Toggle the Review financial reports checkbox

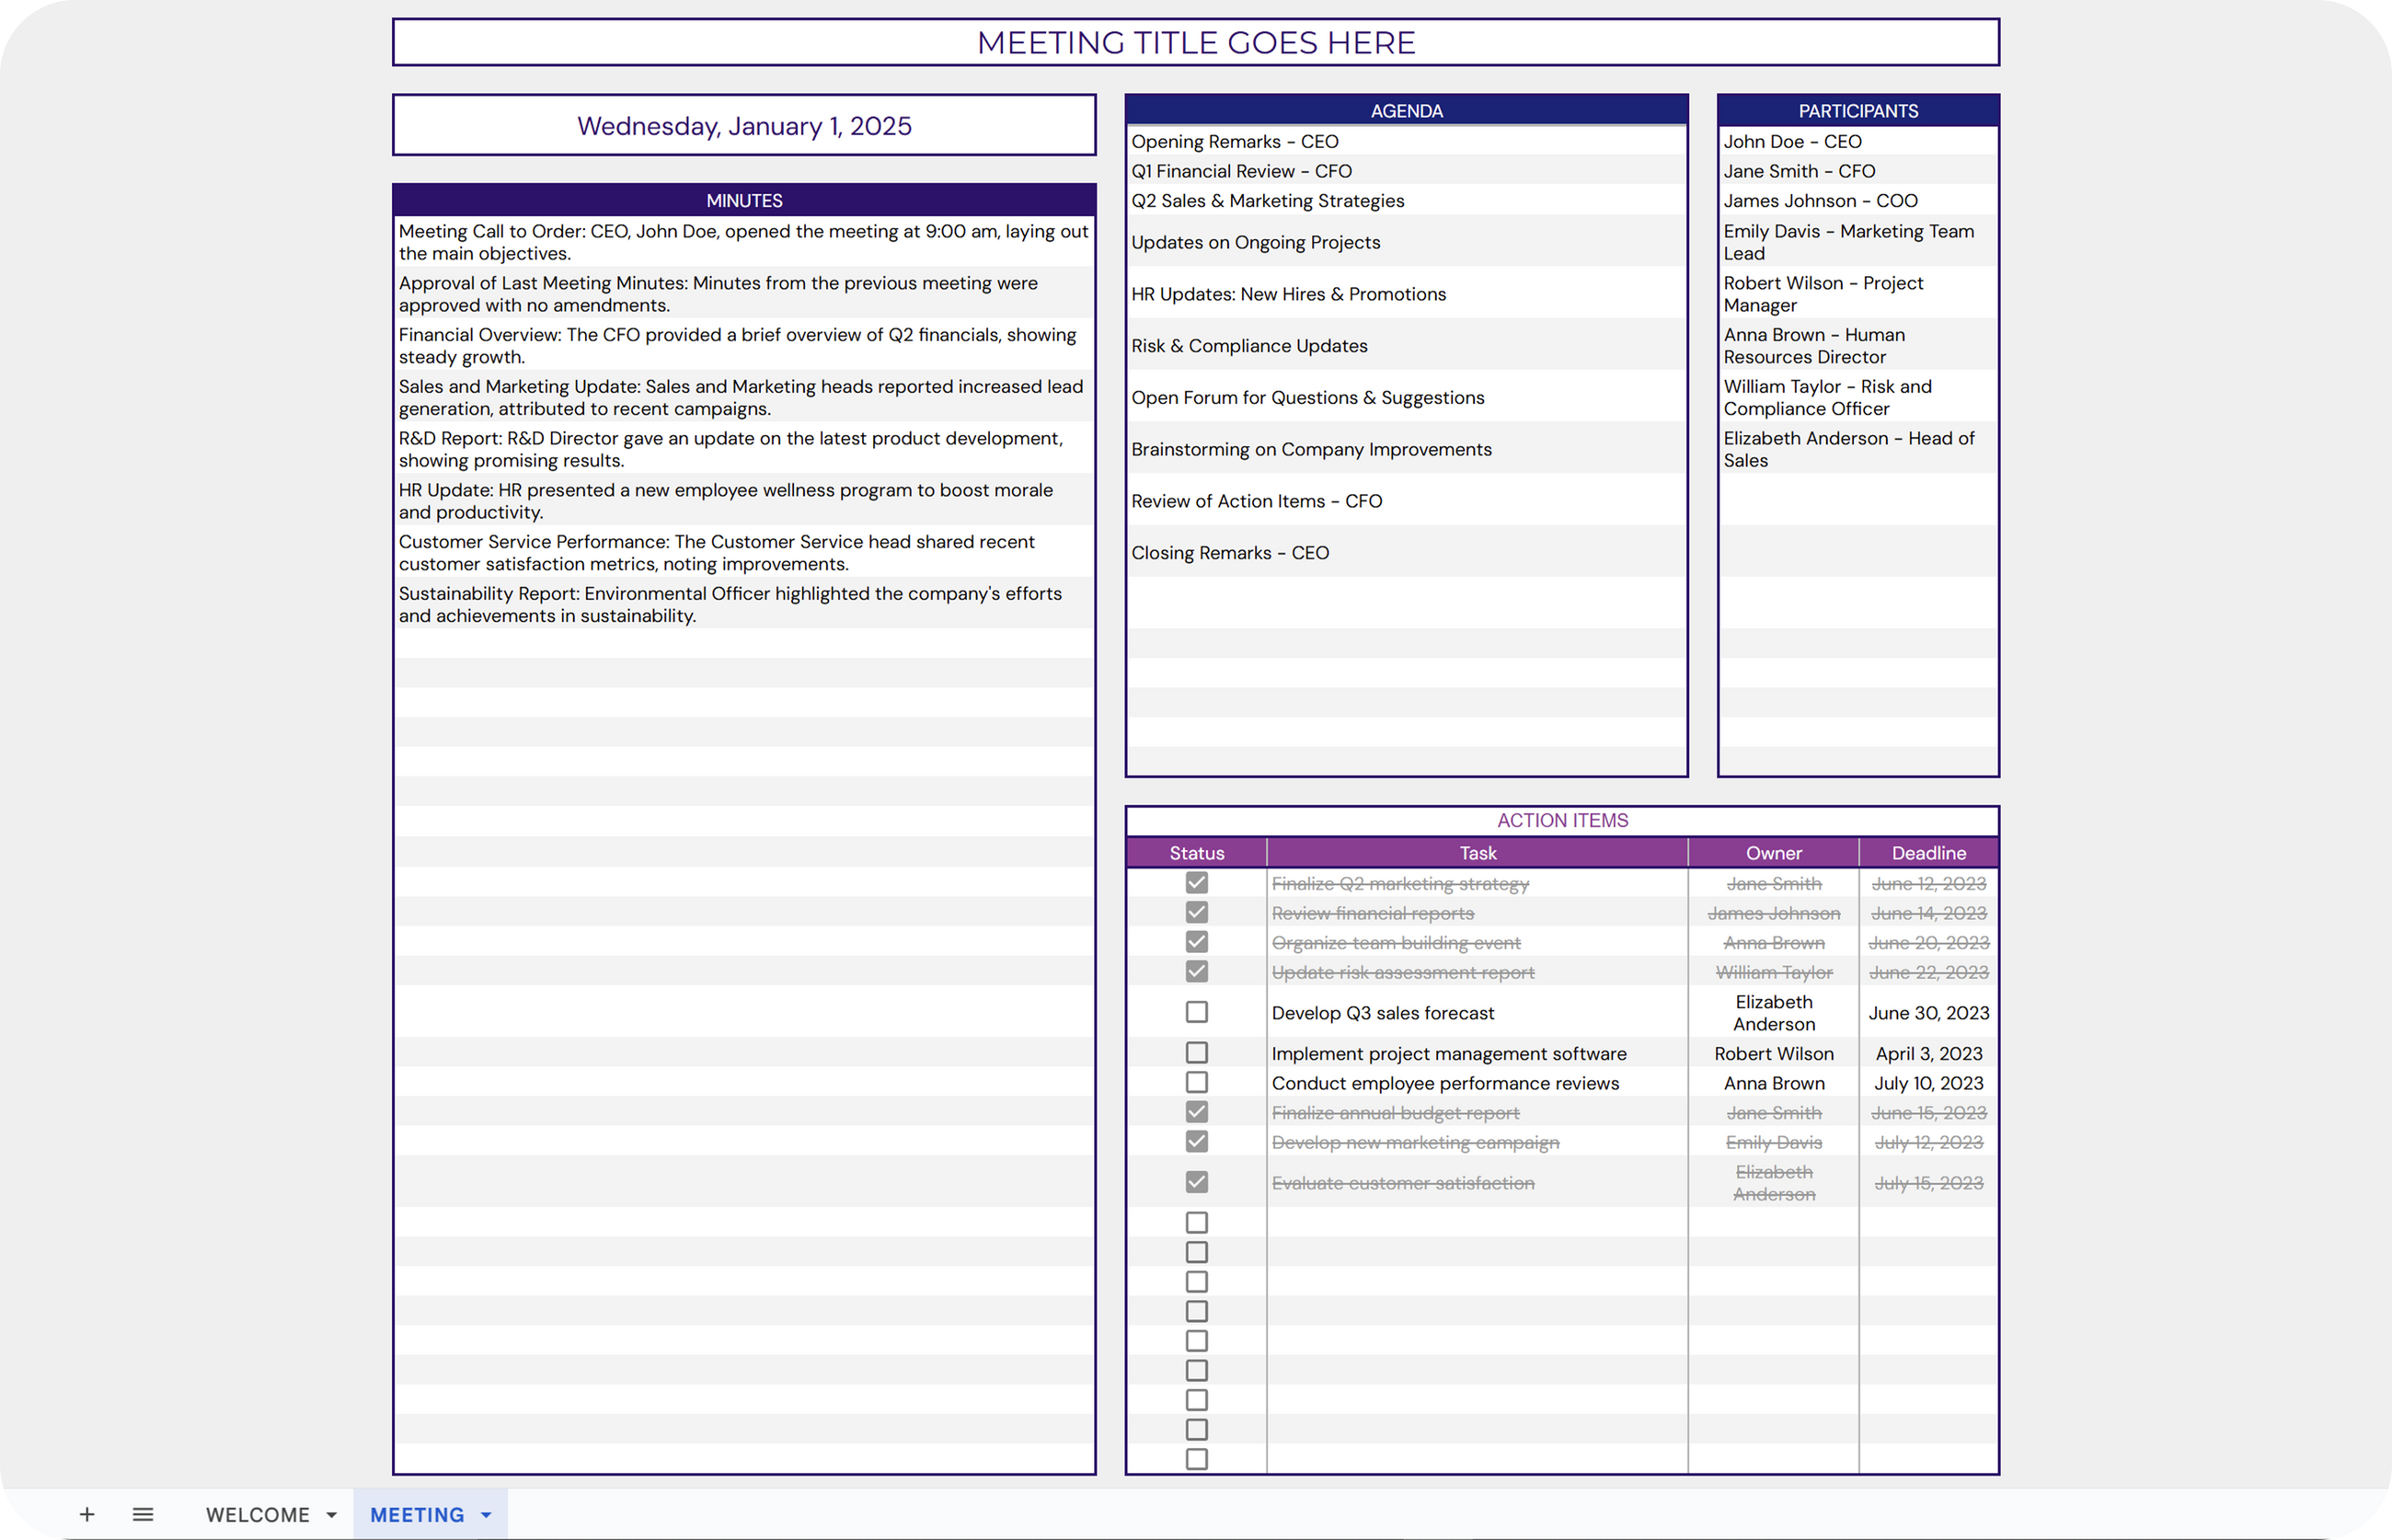tap(1196, 912)
